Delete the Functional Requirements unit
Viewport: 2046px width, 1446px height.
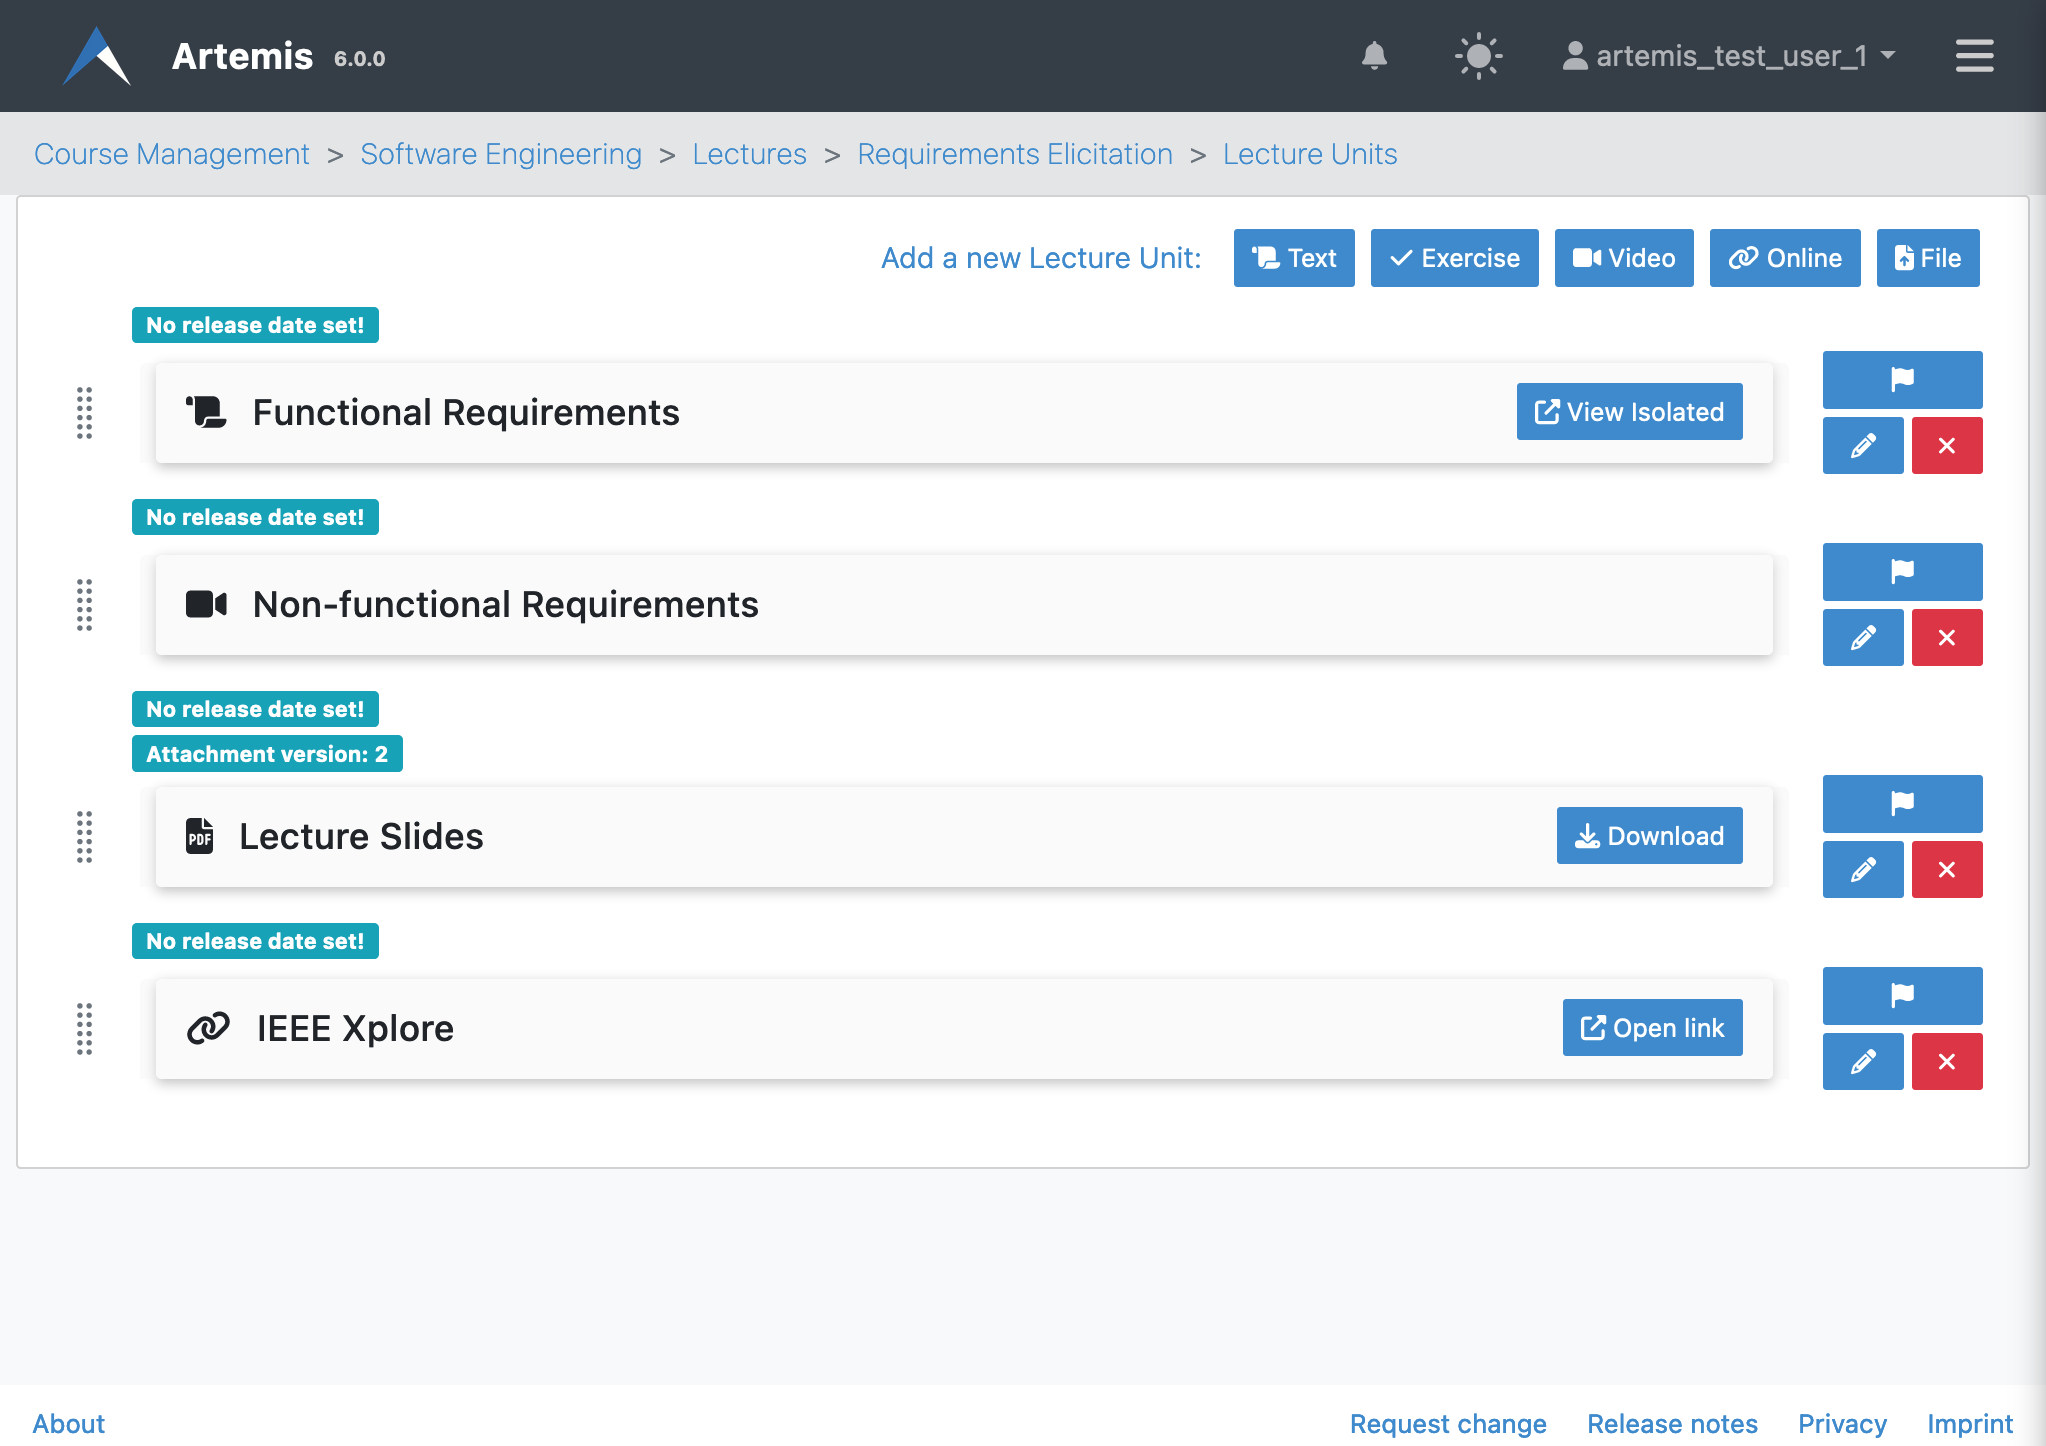[x=1946, y=445]
